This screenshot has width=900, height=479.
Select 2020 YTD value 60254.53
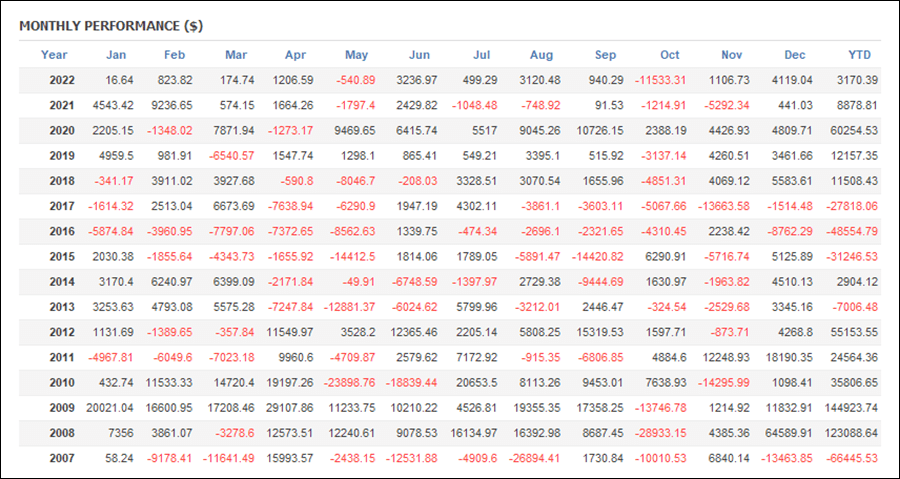click(852, 131)
